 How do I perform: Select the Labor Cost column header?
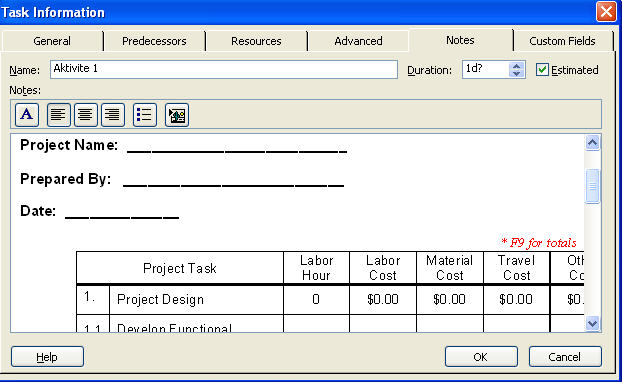click(383, 268)
